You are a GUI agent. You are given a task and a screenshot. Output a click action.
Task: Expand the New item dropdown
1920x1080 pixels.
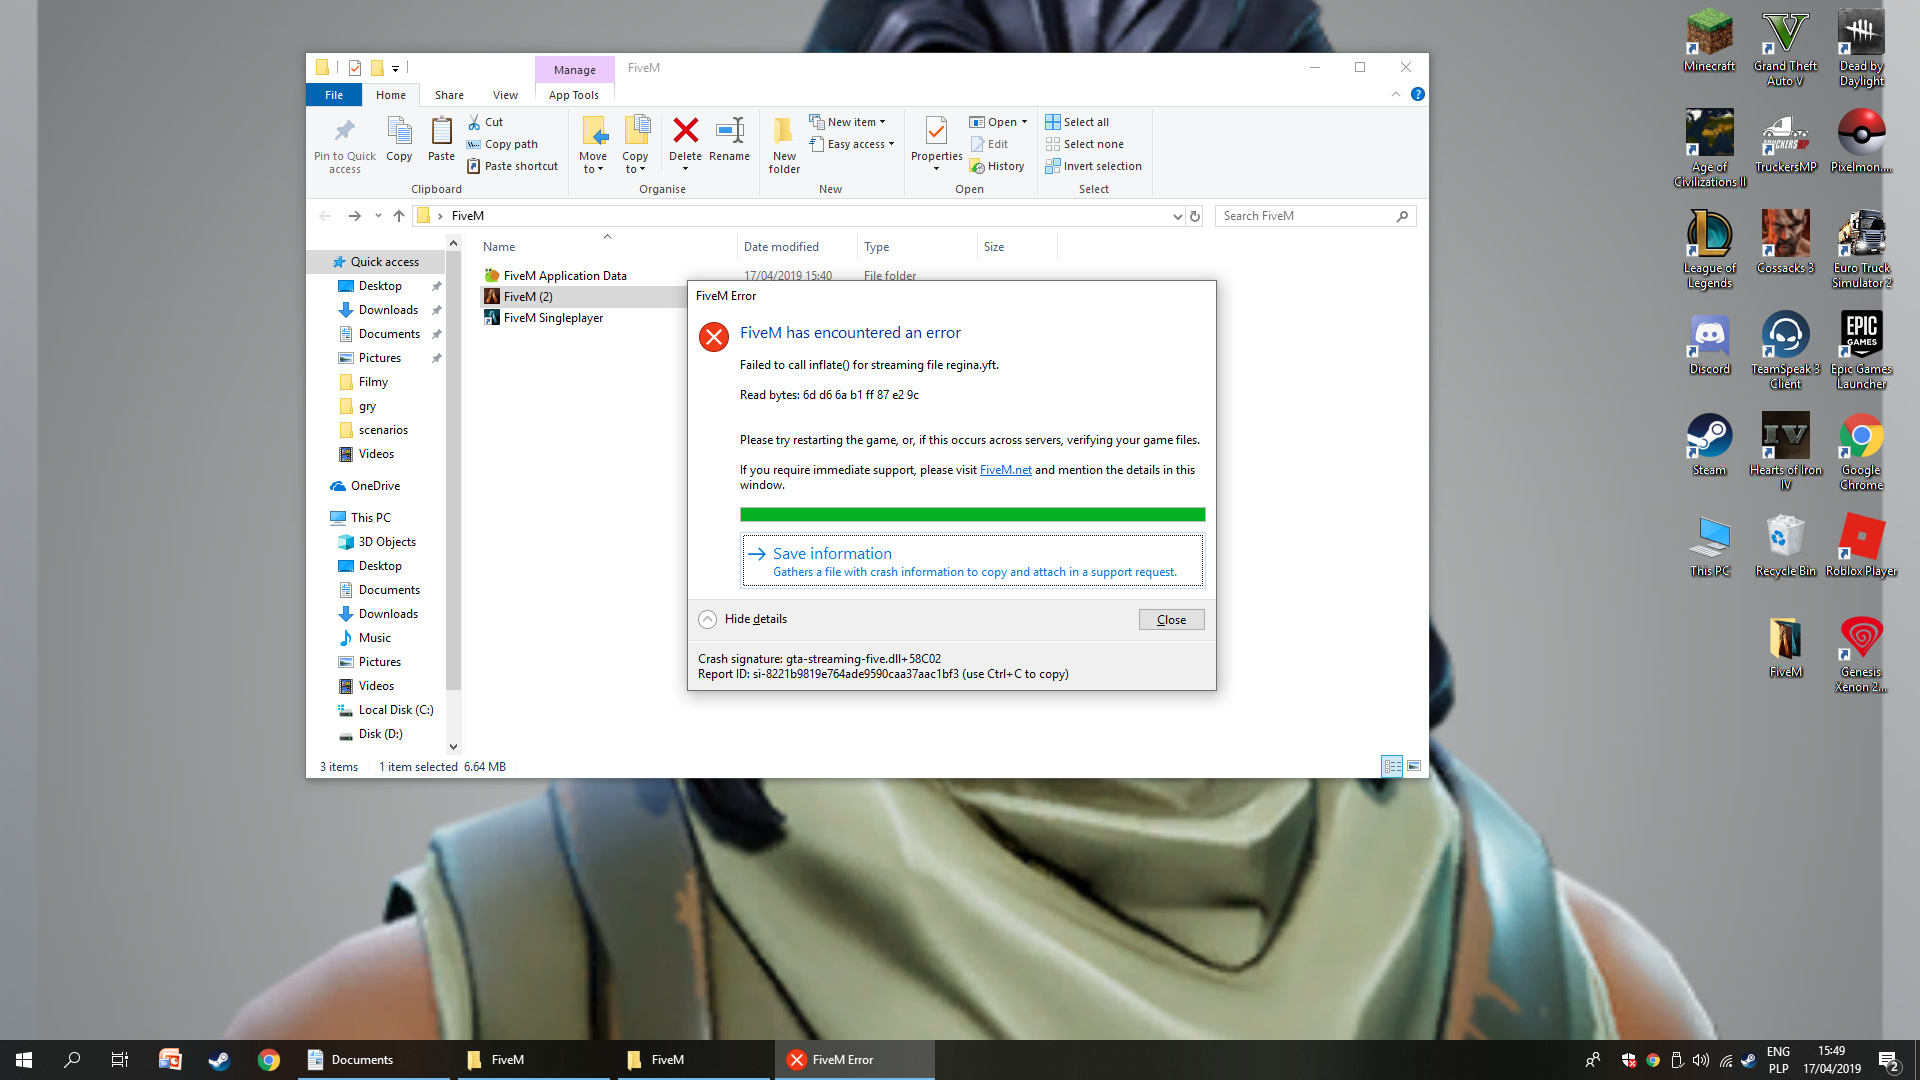coord(847,122)
